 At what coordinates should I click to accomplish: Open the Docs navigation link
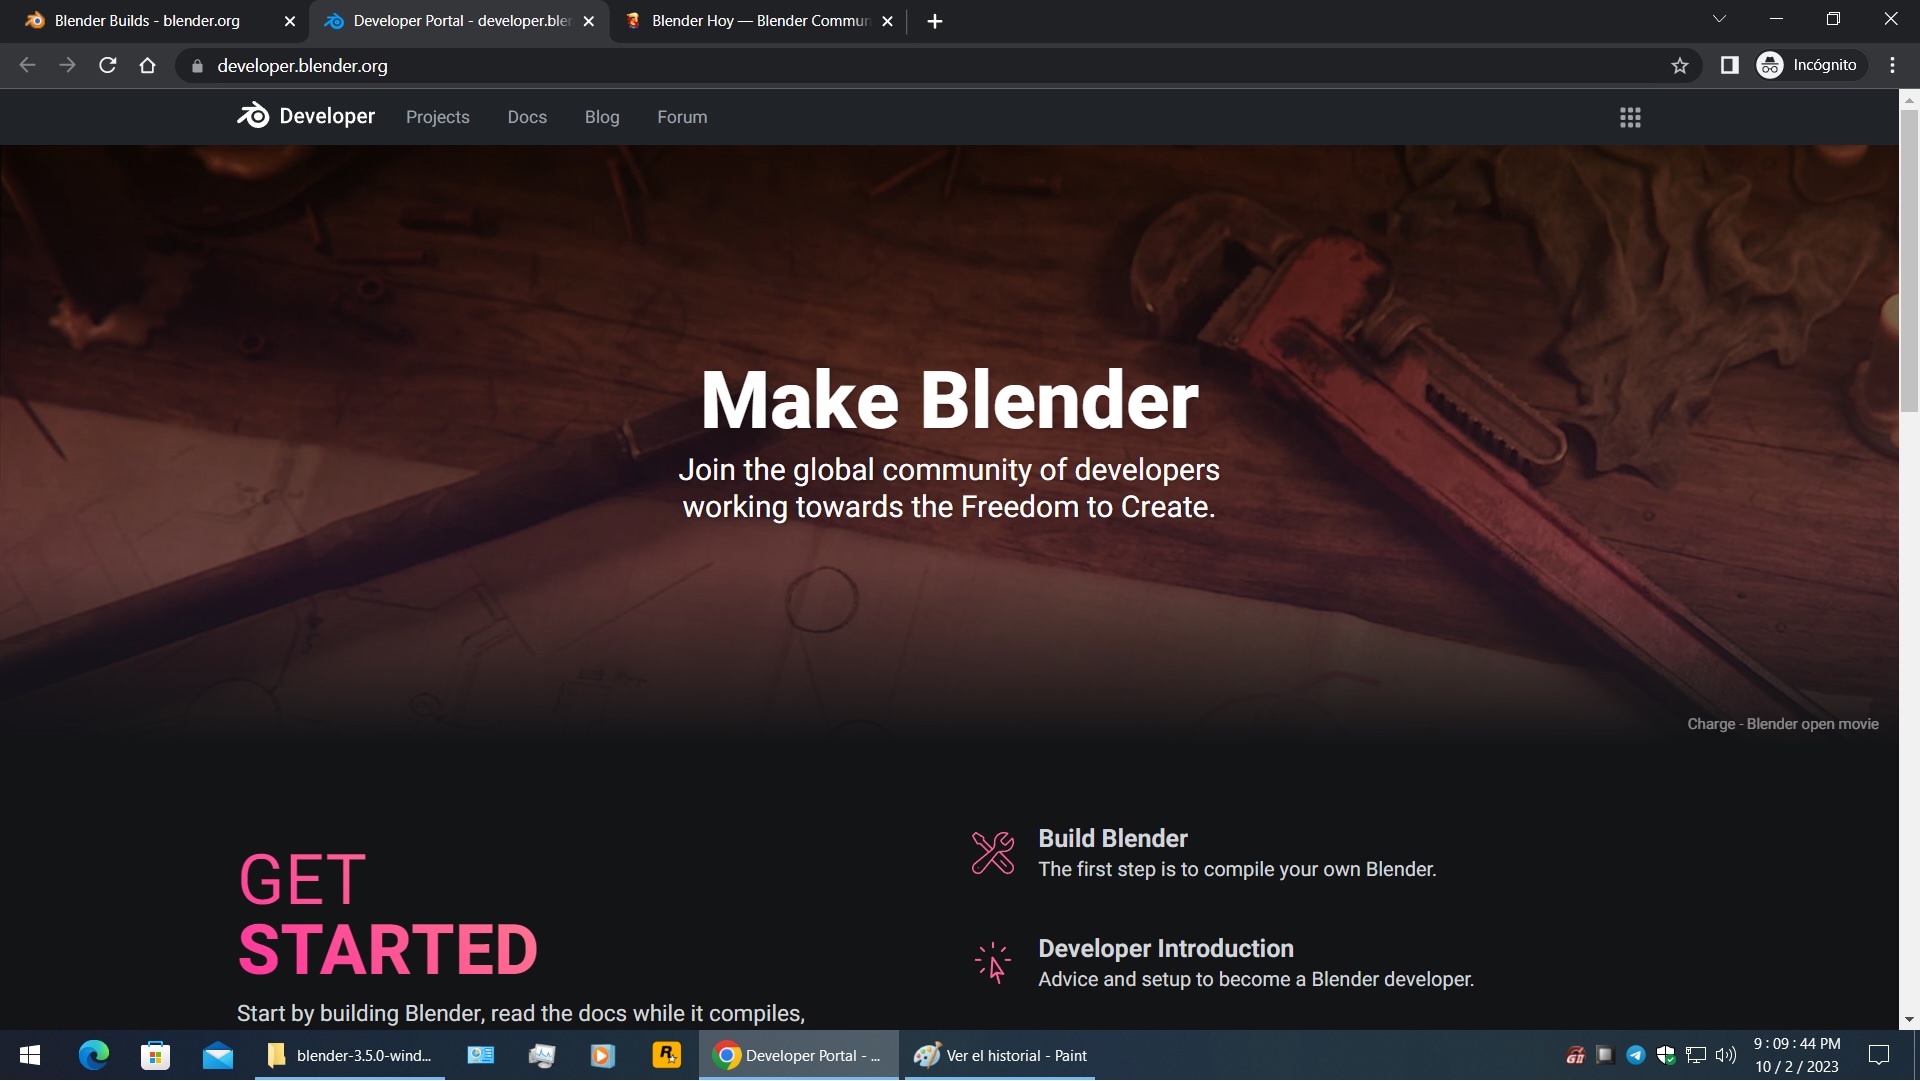click(x=527, y=117)
